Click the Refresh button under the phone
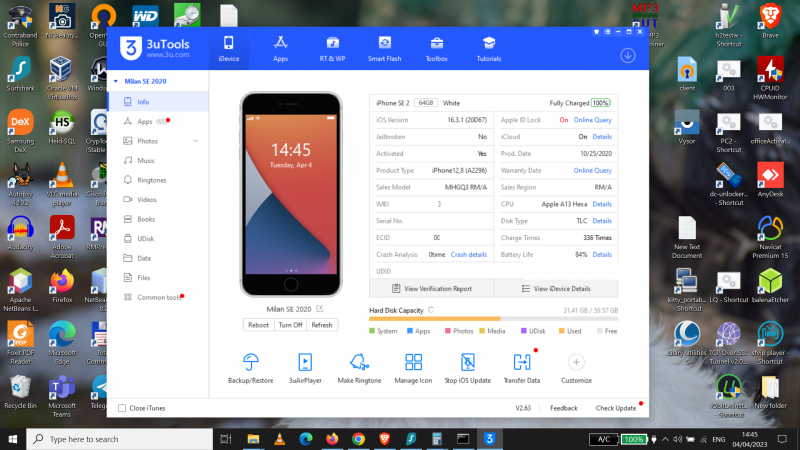 (x=322, y=325)
